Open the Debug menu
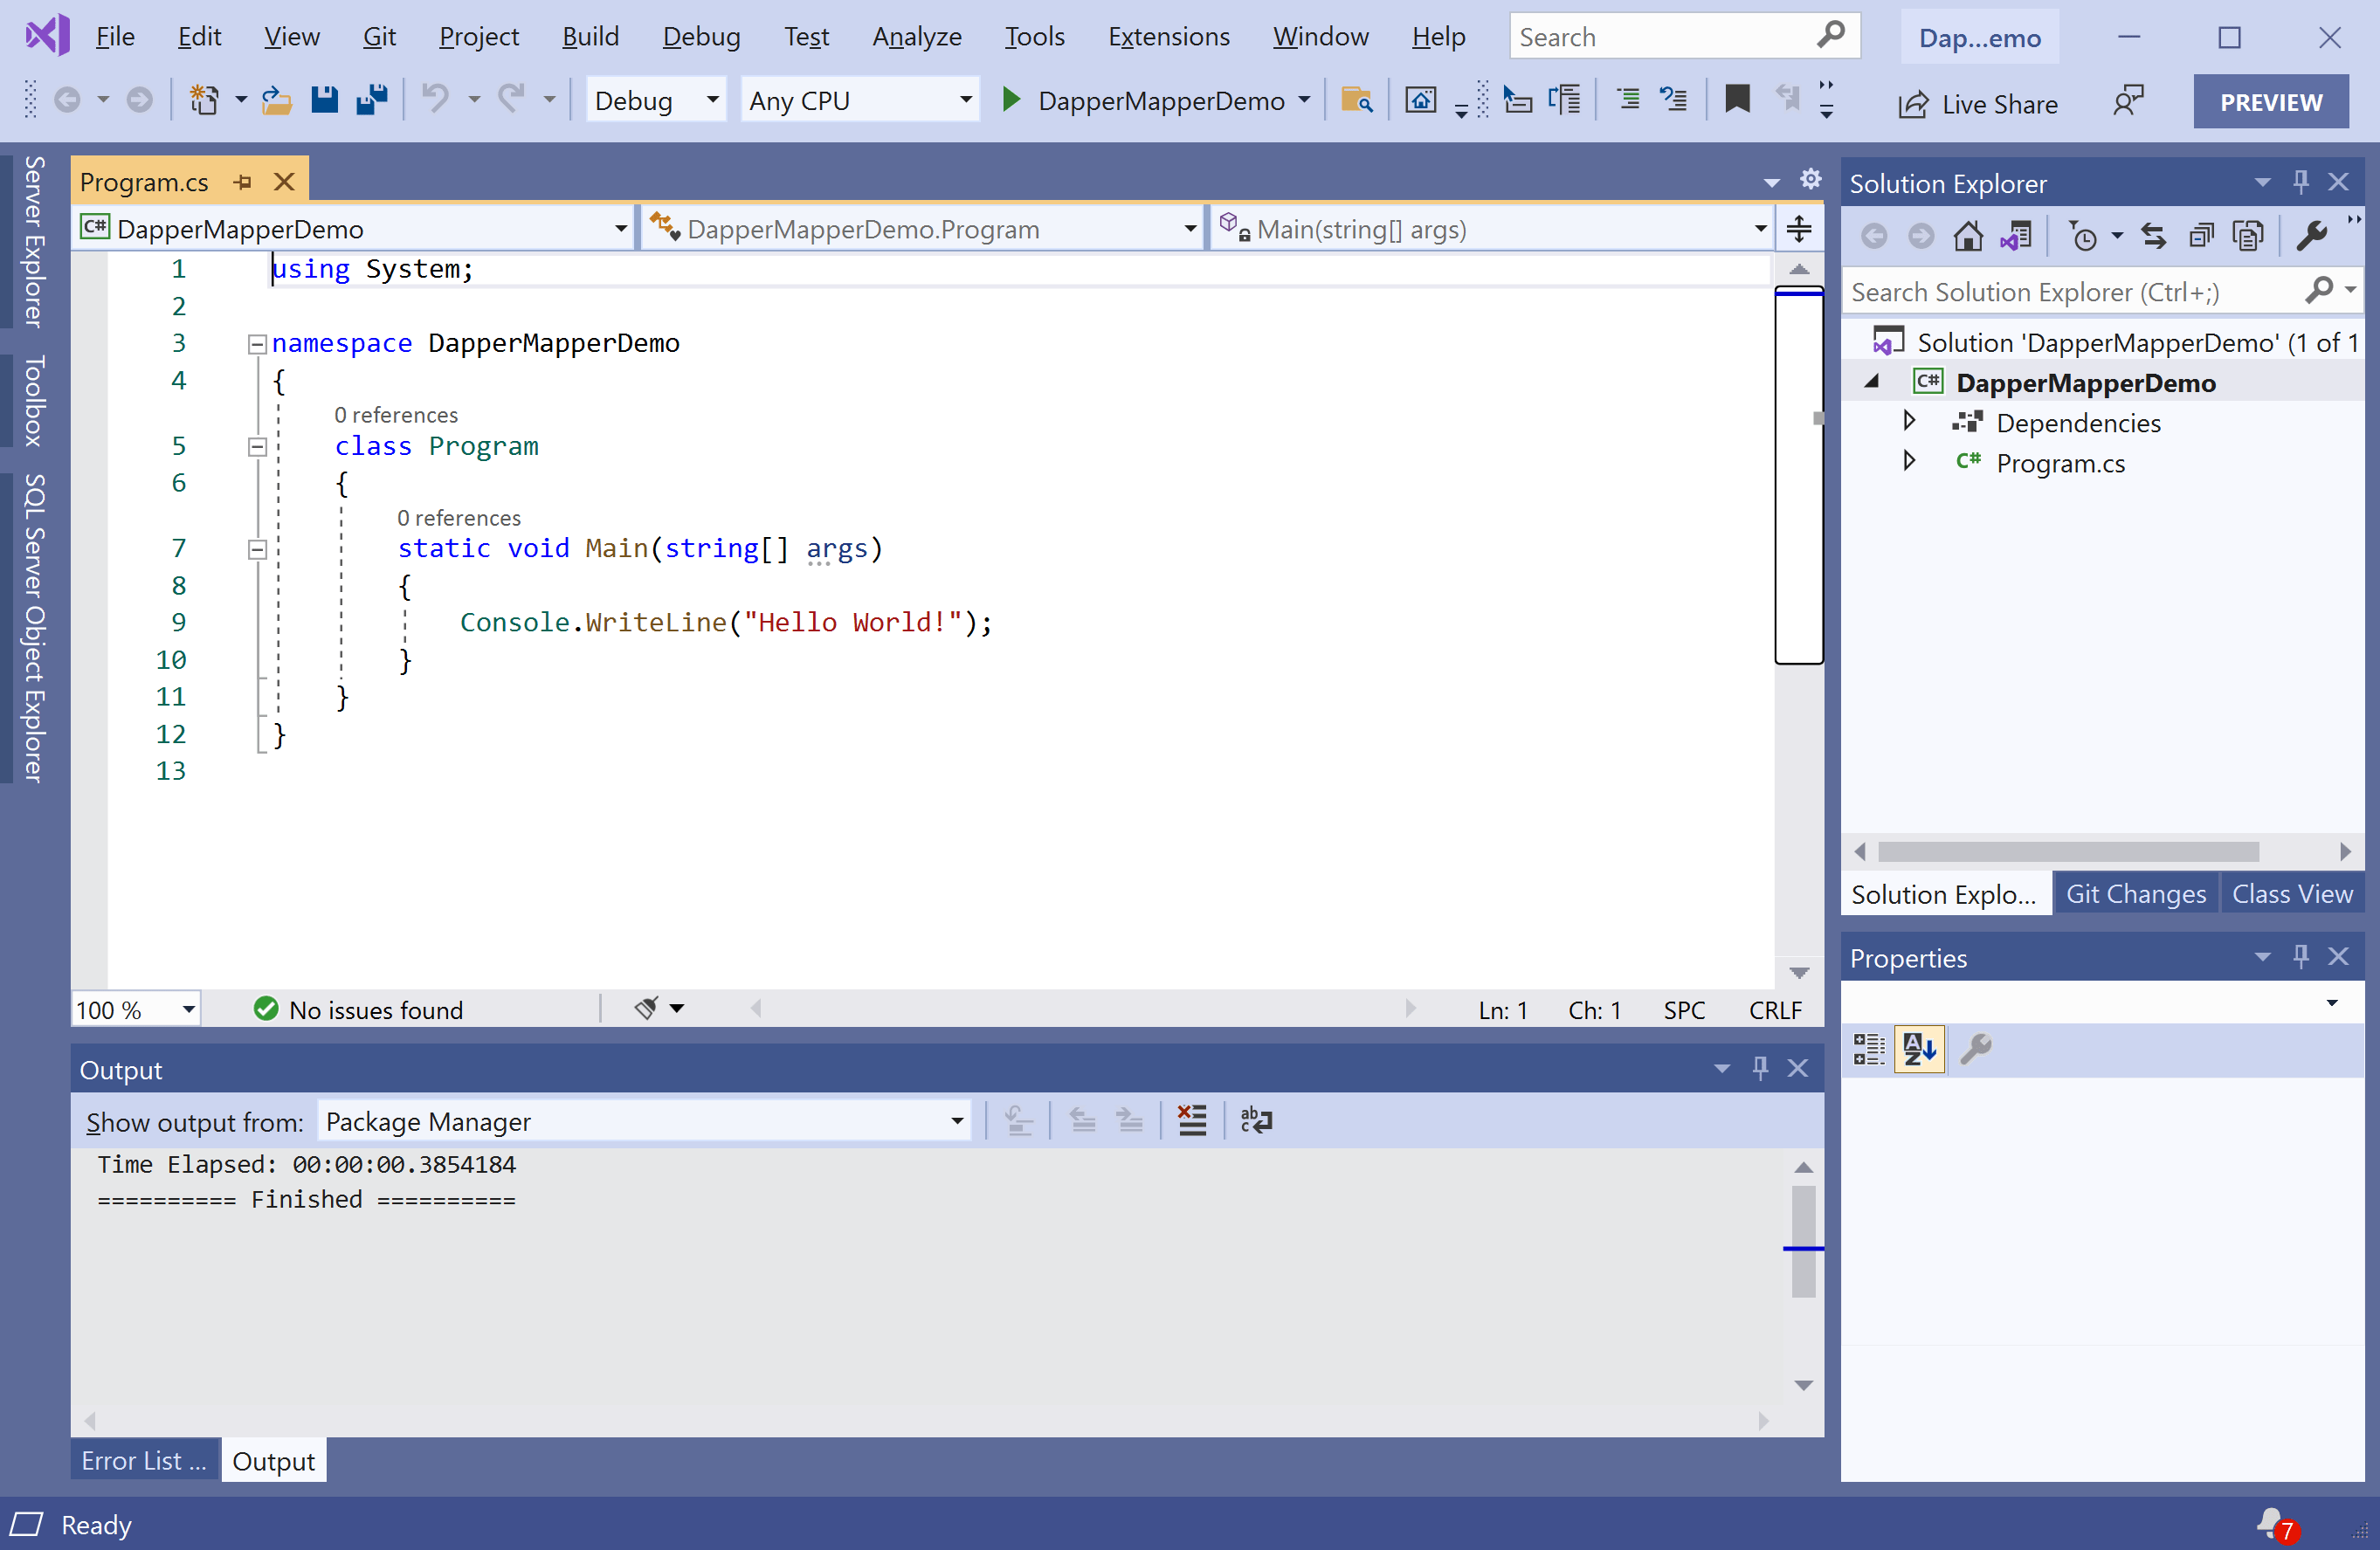 tap(701, 36)
